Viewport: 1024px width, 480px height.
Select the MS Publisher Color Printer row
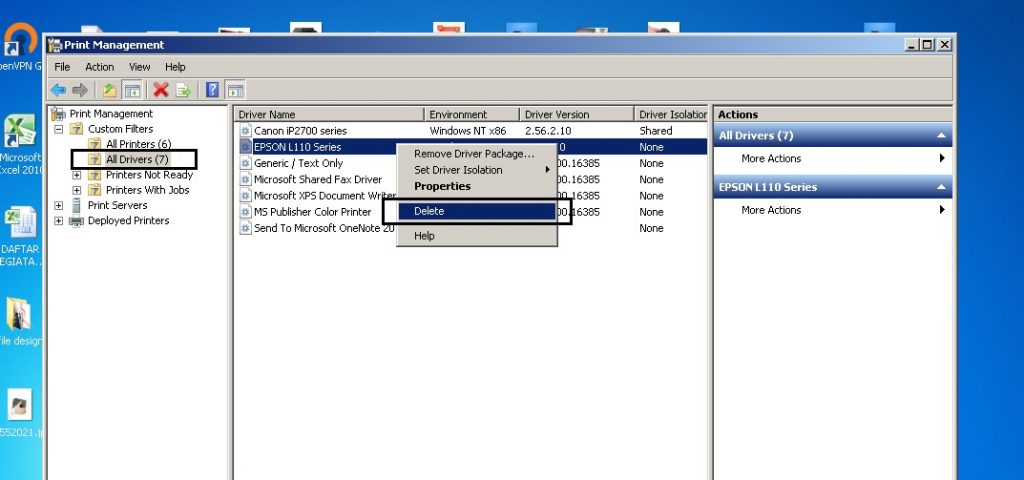[471, 212]
